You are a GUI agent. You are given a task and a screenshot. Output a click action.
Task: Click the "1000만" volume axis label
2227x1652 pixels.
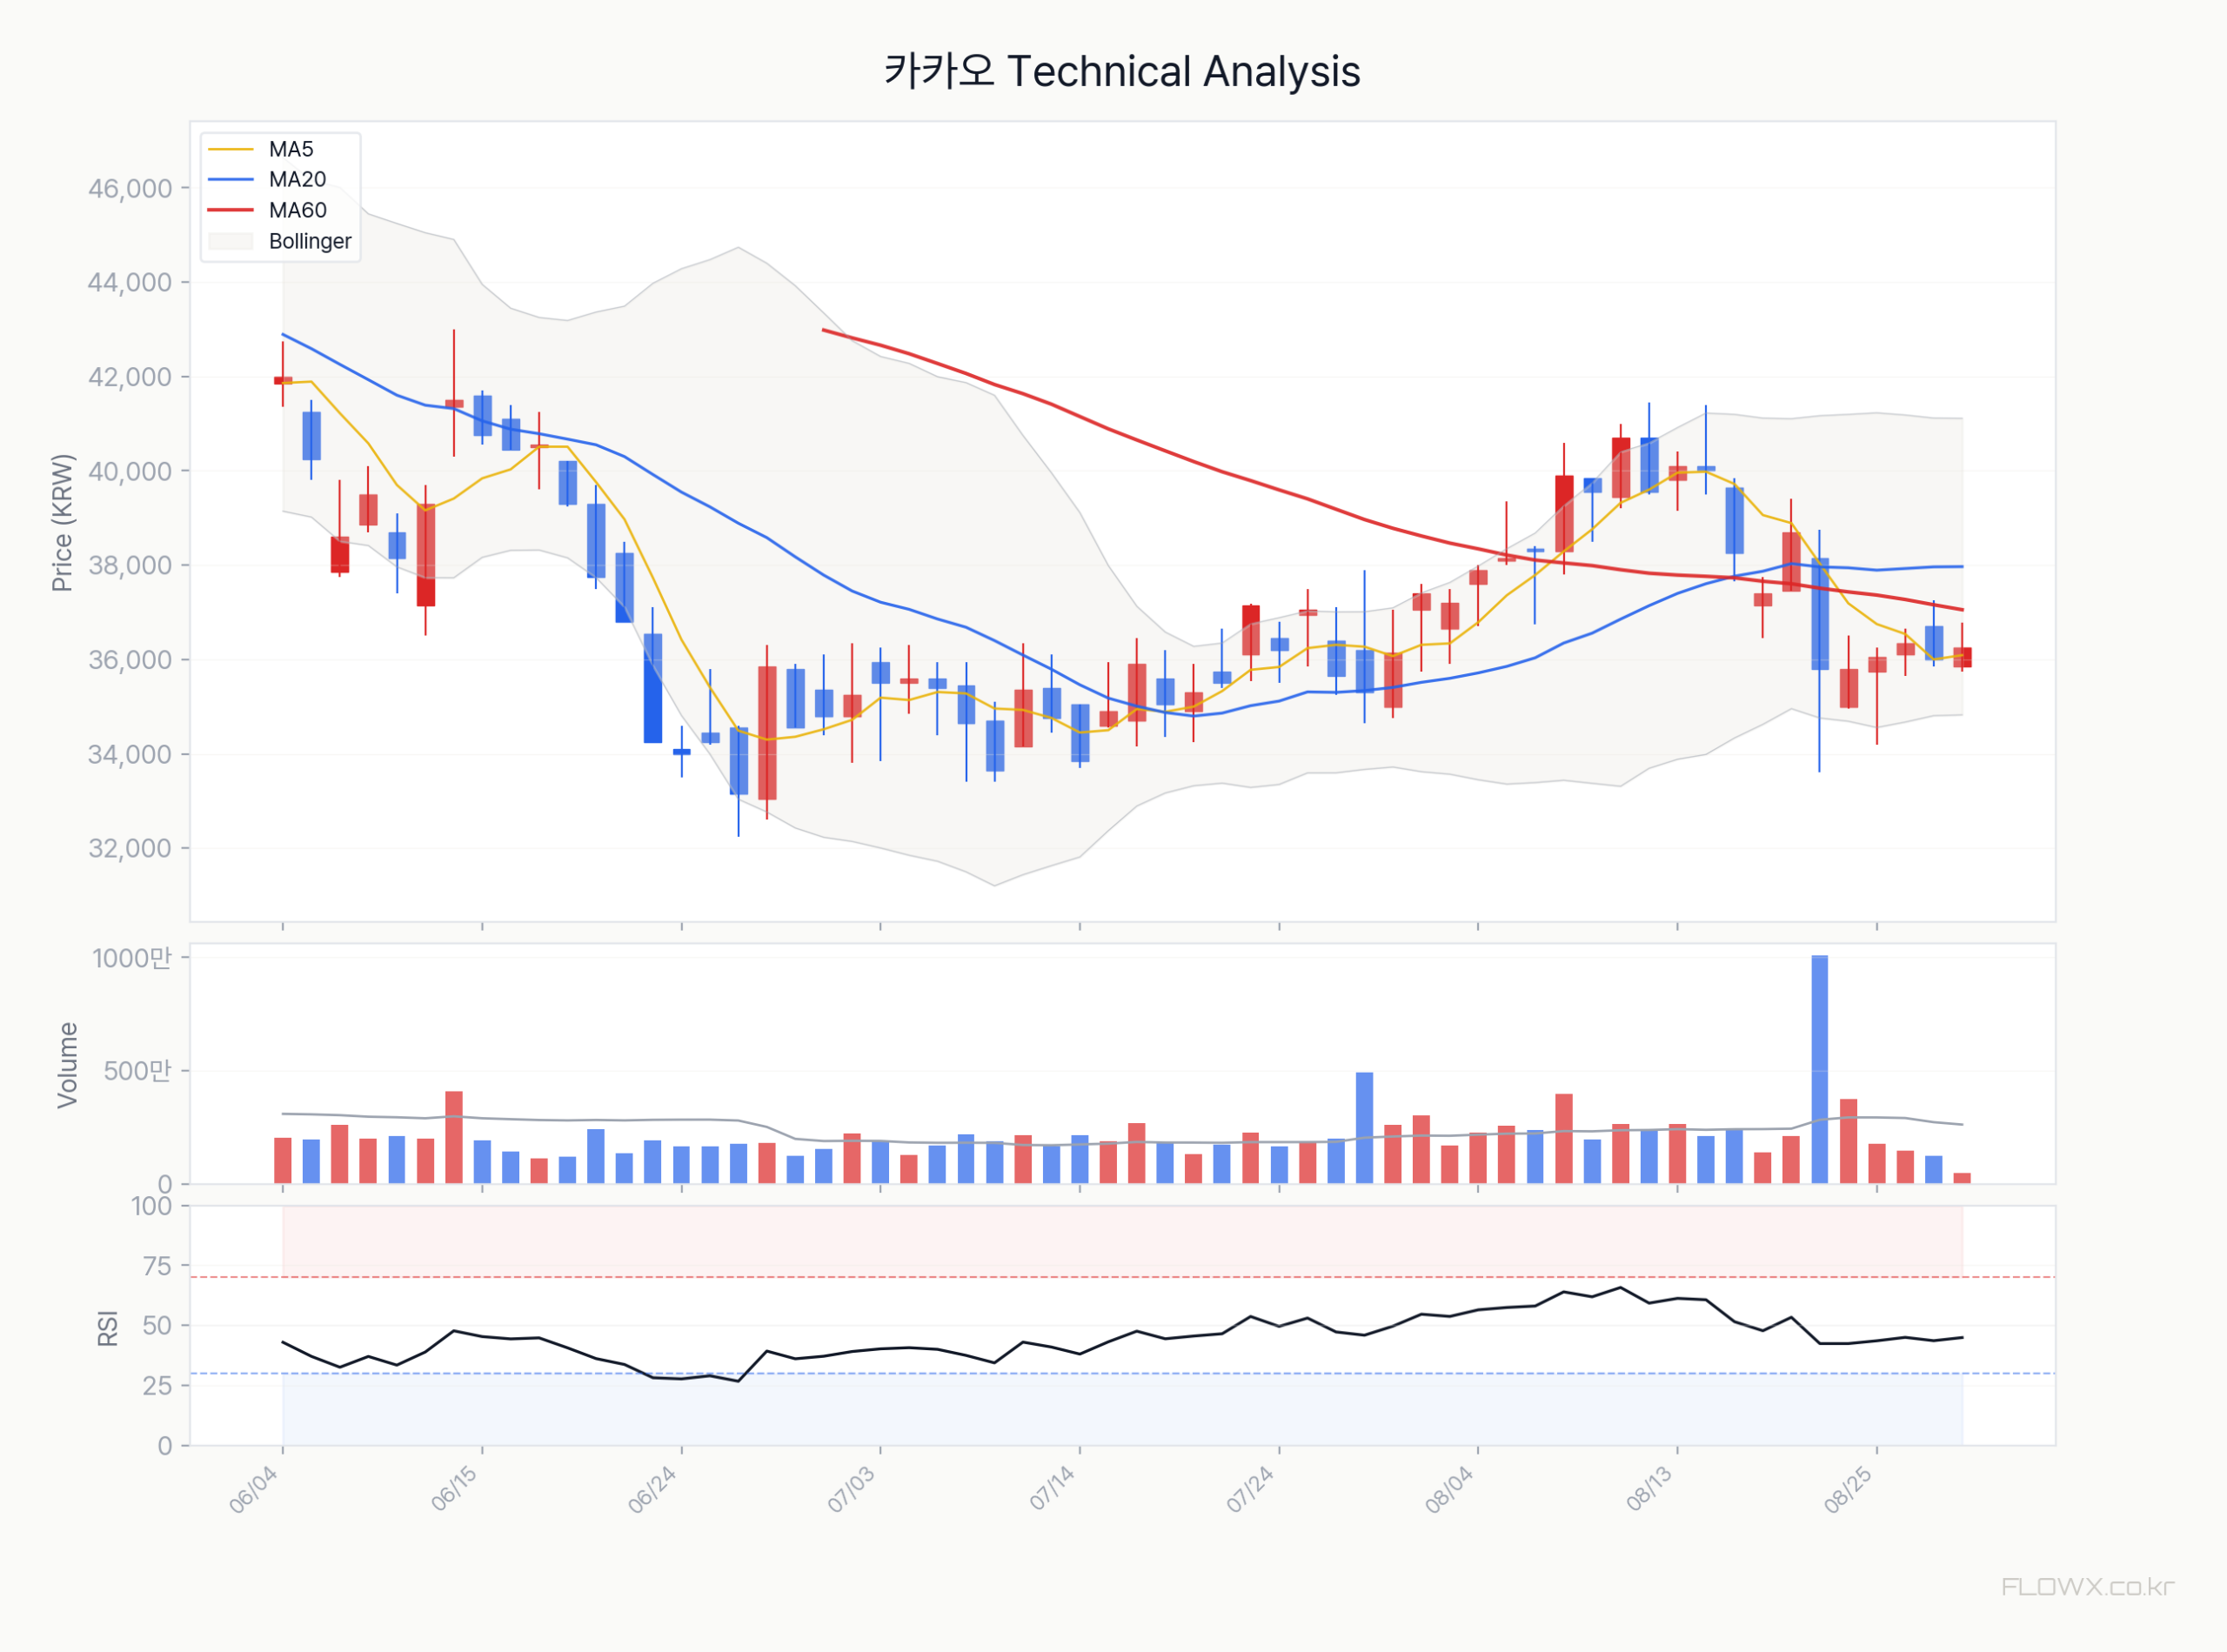pyautogui.click(x=133, y=958)
